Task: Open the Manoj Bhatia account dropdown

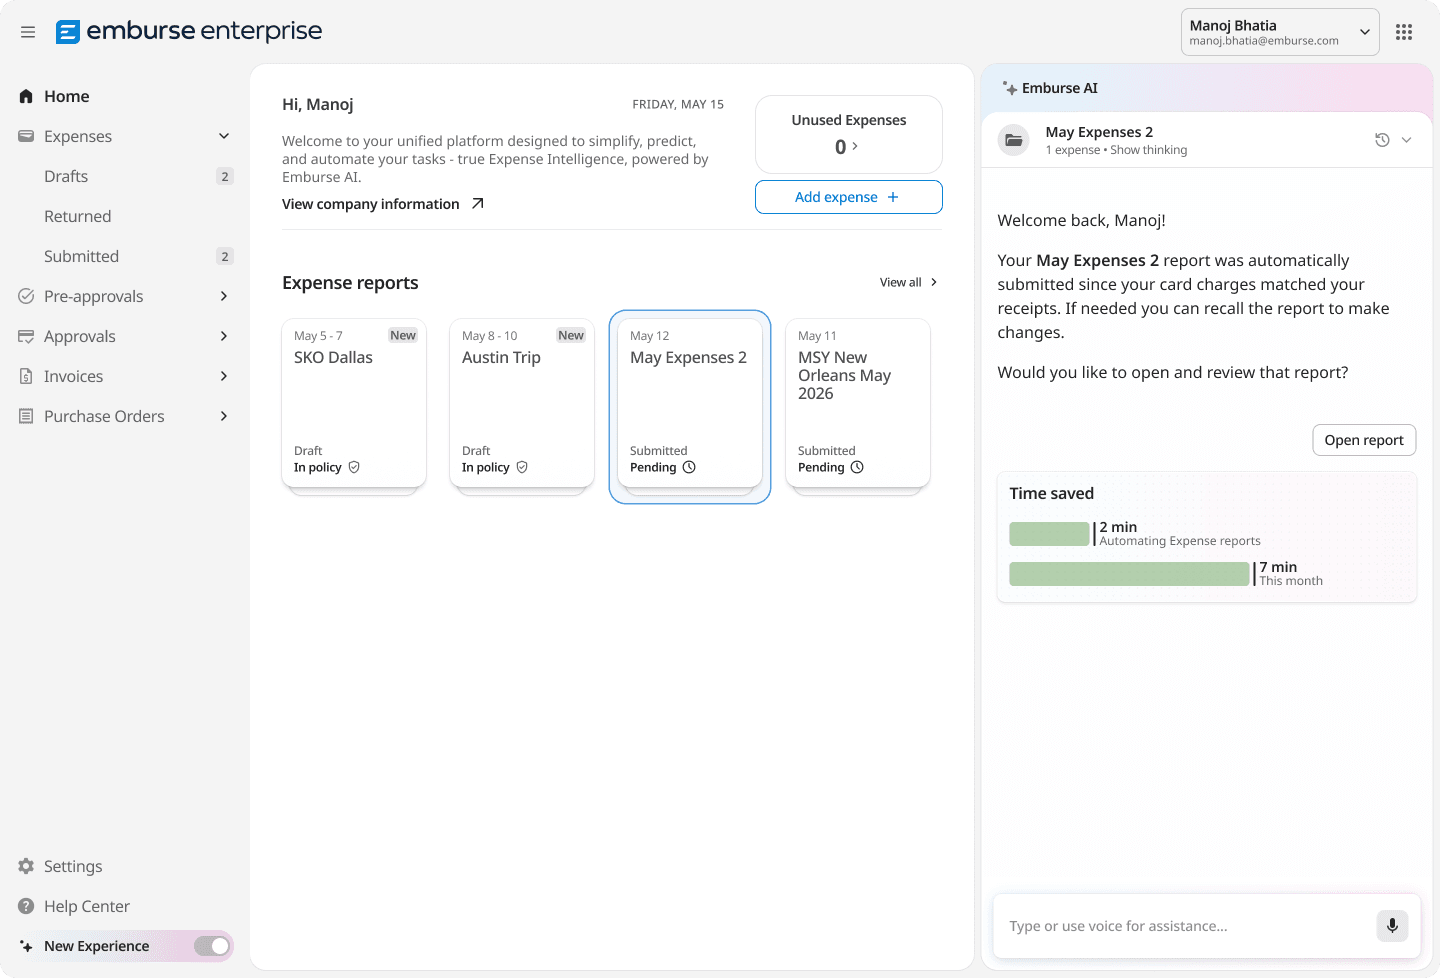Action: (1280, 32)
